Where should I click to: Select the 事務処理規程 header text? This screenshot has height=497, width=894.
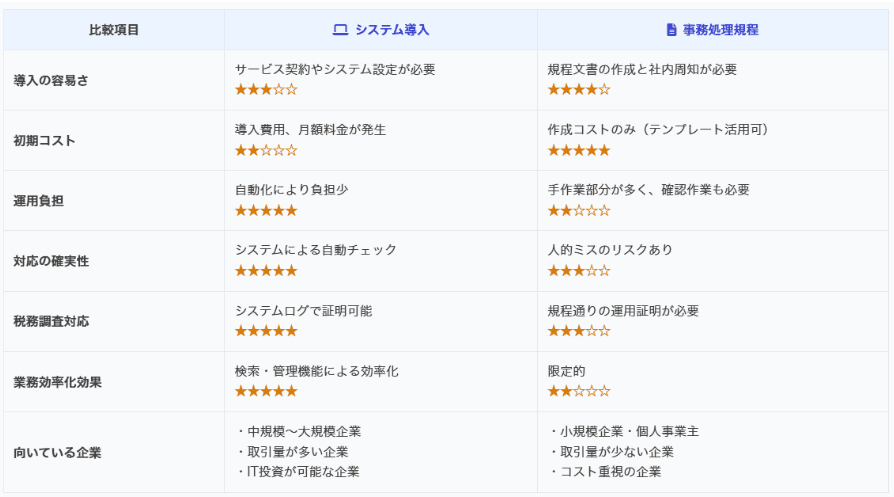[720, 30]
